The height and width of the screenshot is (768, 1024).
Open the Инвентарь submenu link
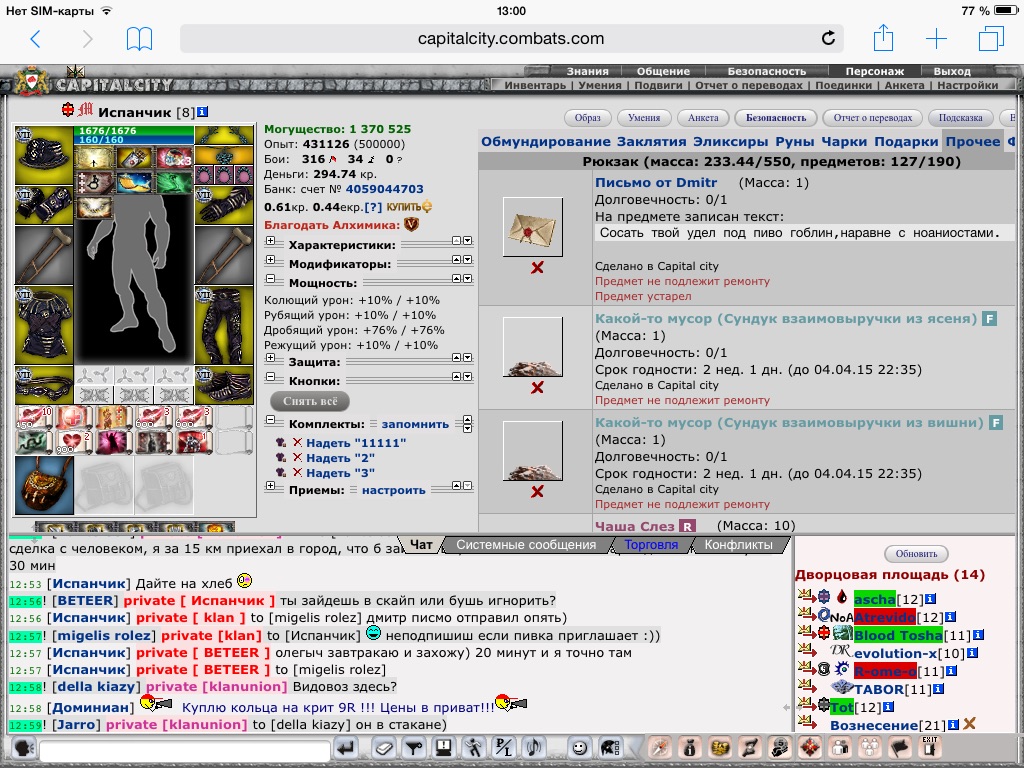(x=535, y=85)
